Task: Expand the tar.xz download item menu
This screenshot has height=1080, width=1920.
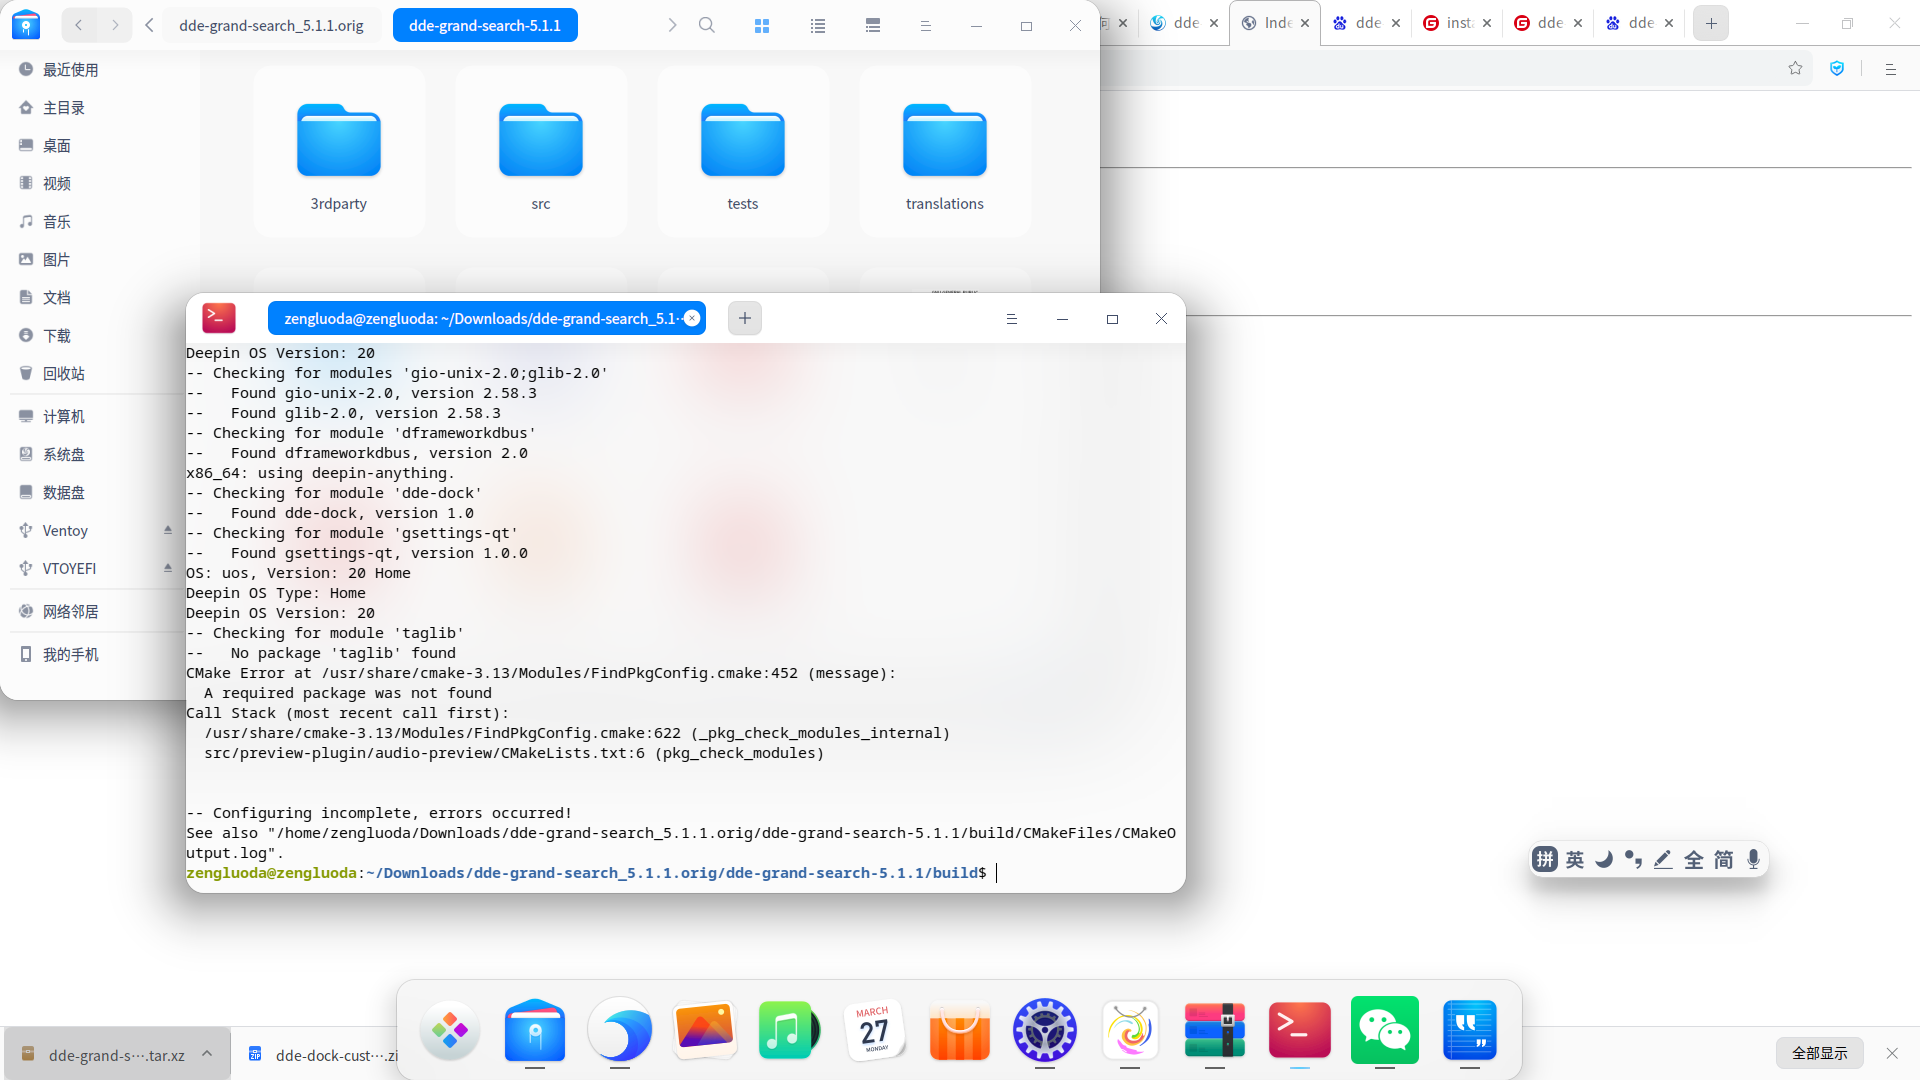Action: [207, 1054]
